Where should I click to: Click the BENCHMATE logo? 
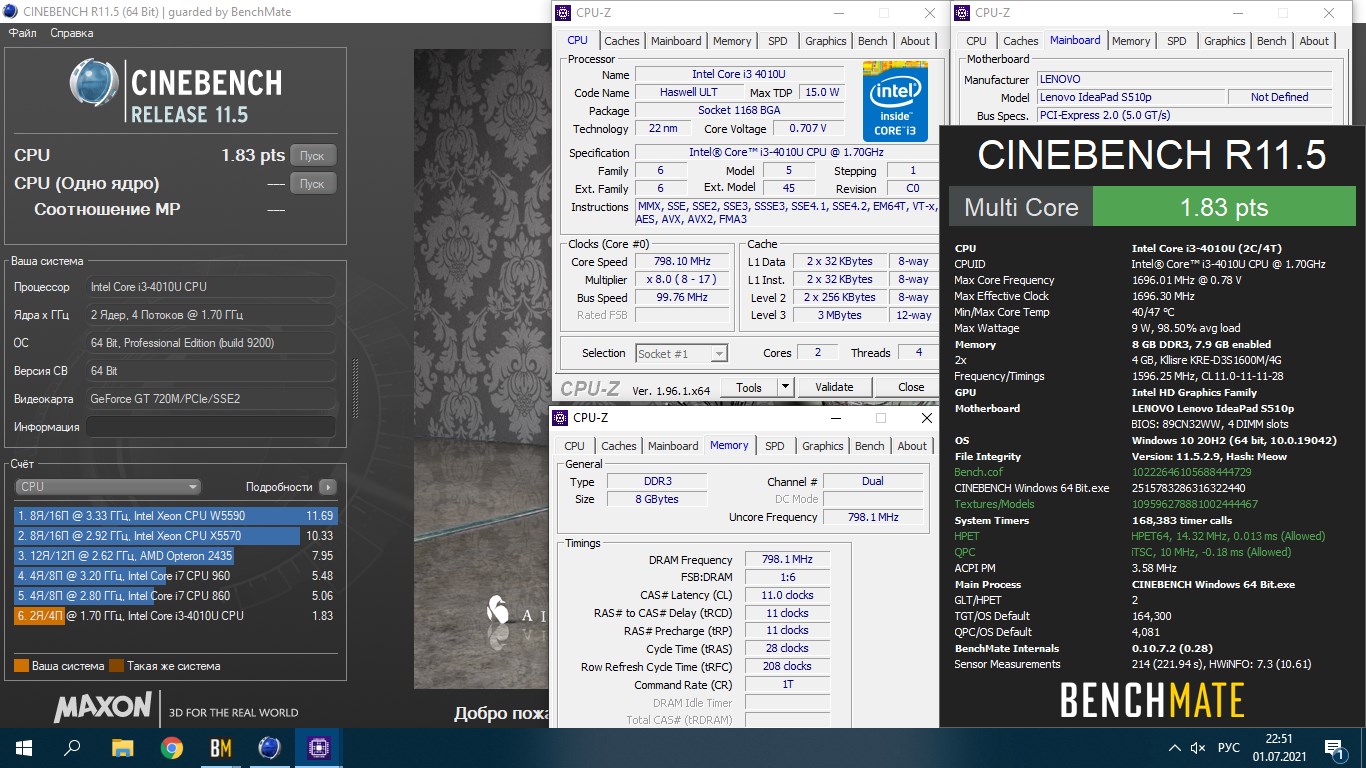1152,700
